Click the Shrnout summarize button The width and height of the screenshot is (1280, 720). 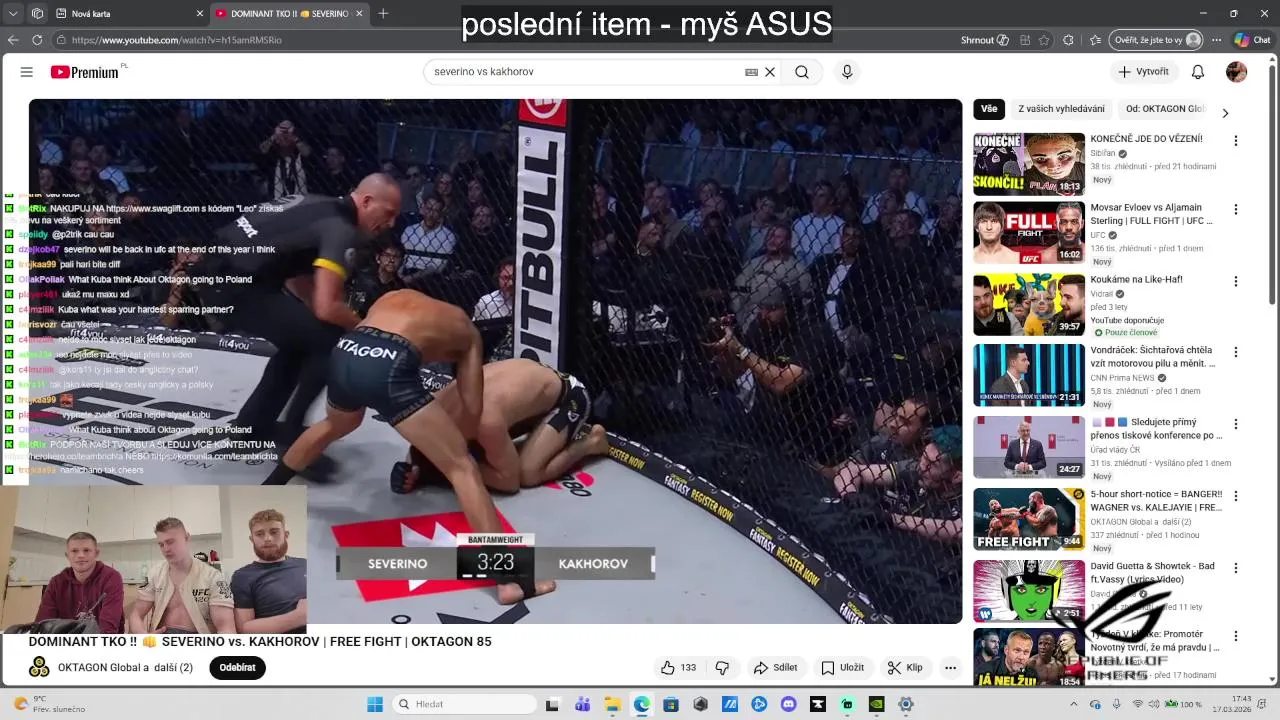pyautogui.click(x=984, y=40)
